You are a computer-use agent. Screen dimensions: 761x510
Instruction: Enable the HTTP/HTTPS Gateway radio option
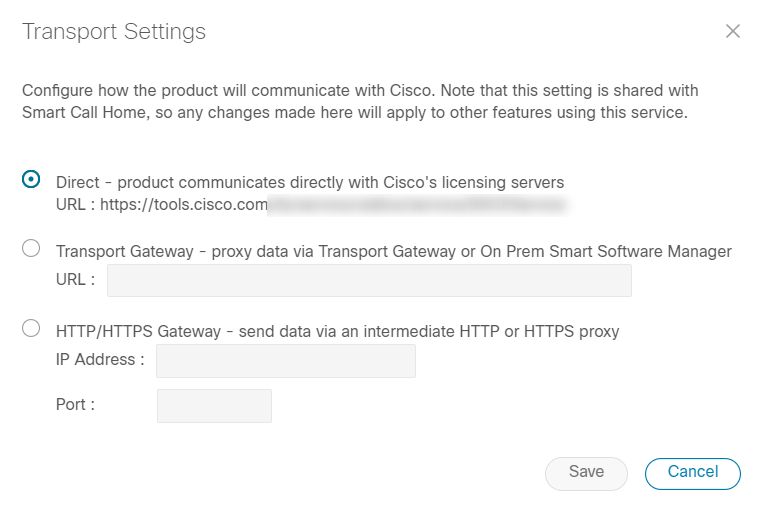pyautogui.click(x=32, y=329)
